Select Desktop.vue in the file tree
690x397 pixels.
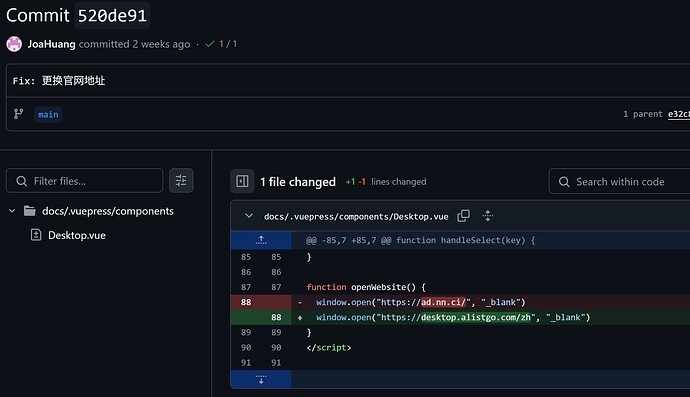(x=77, y=235)
